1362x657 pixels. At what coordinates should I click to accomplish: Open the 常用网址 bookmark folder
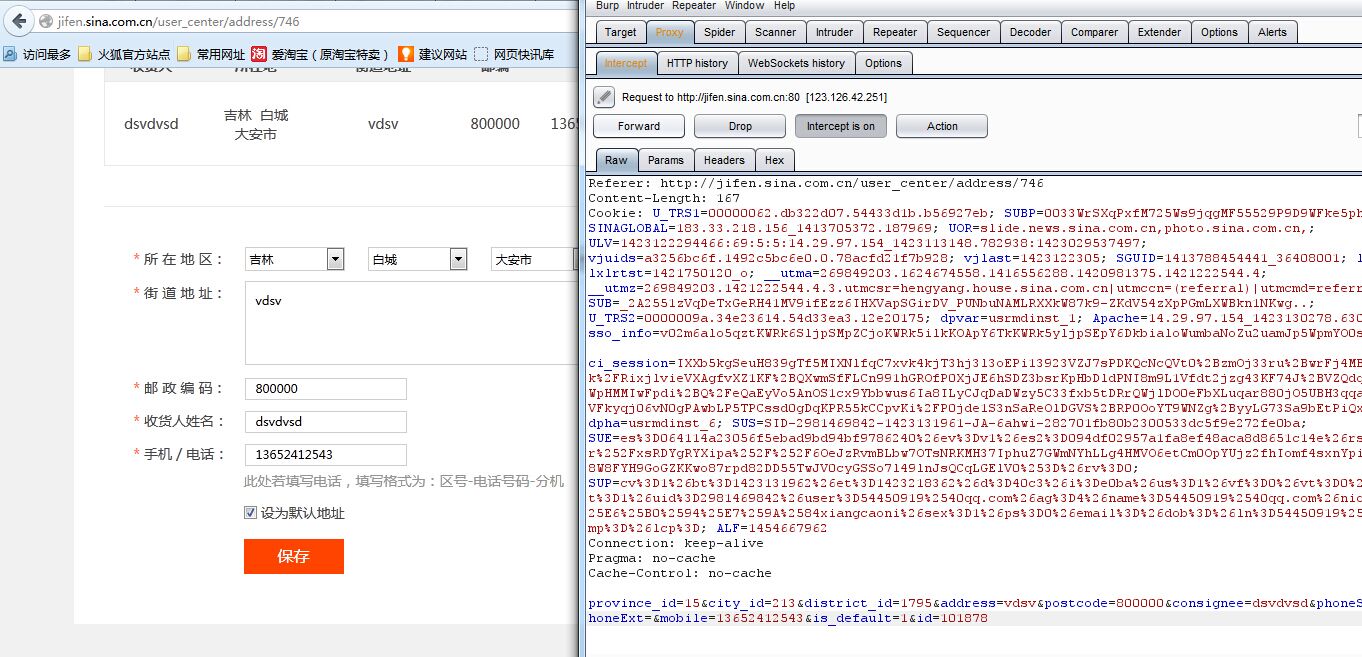(x=211, y=54)
